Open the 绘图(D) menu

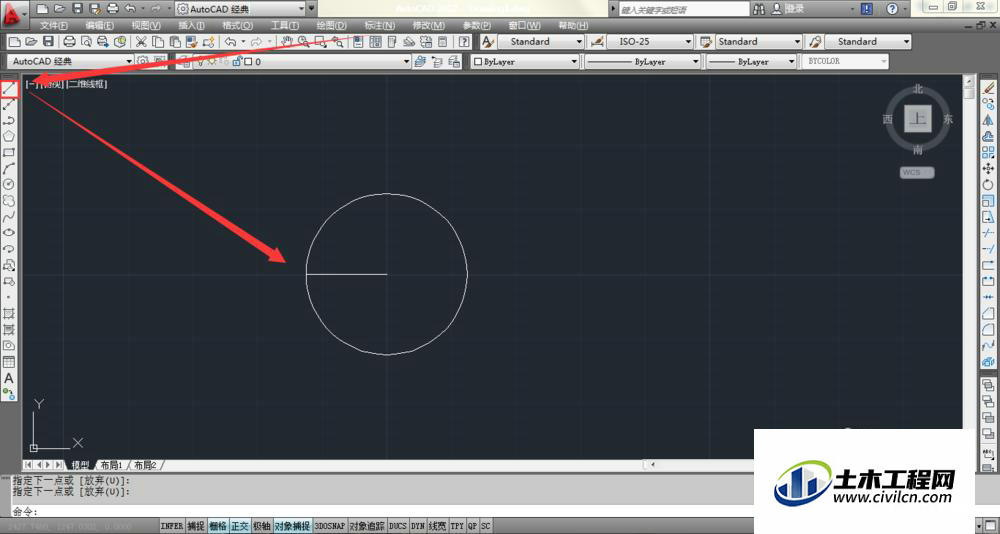click(x=332, y=26)
